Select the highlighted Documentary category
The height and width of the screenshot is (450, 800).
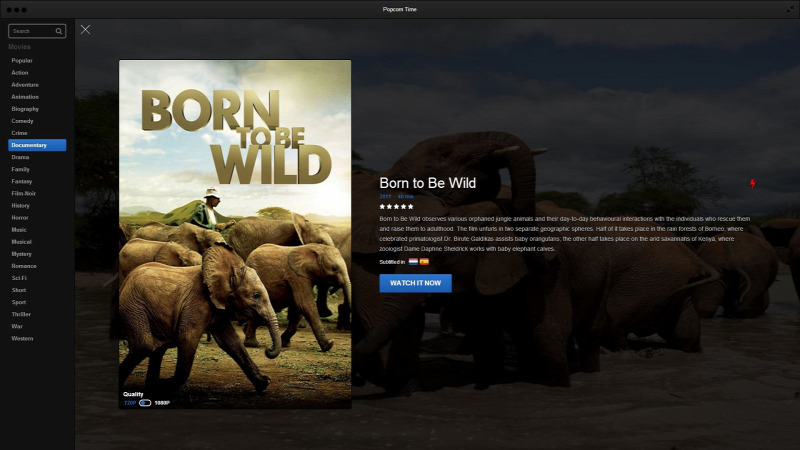coord(37,145)
